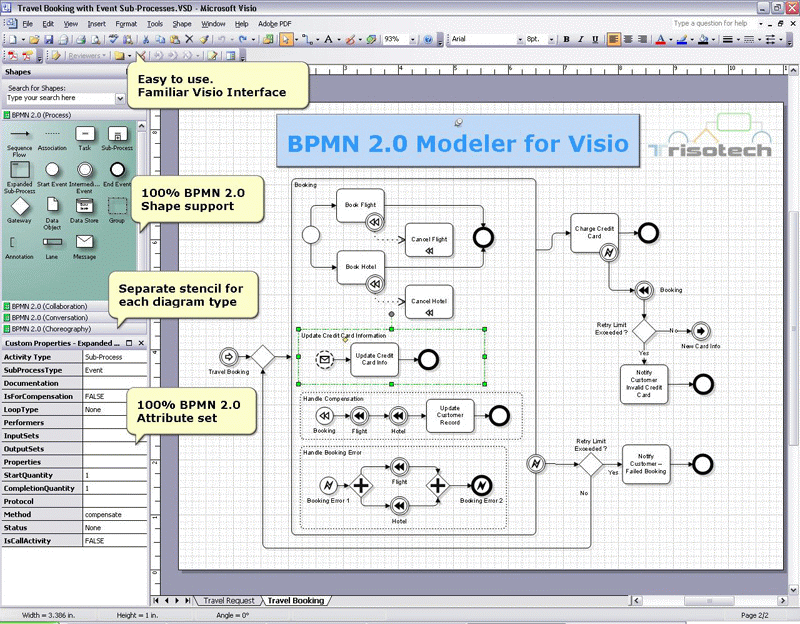Run the spelling check tool
800x624 pixels.
coord(113,39)
